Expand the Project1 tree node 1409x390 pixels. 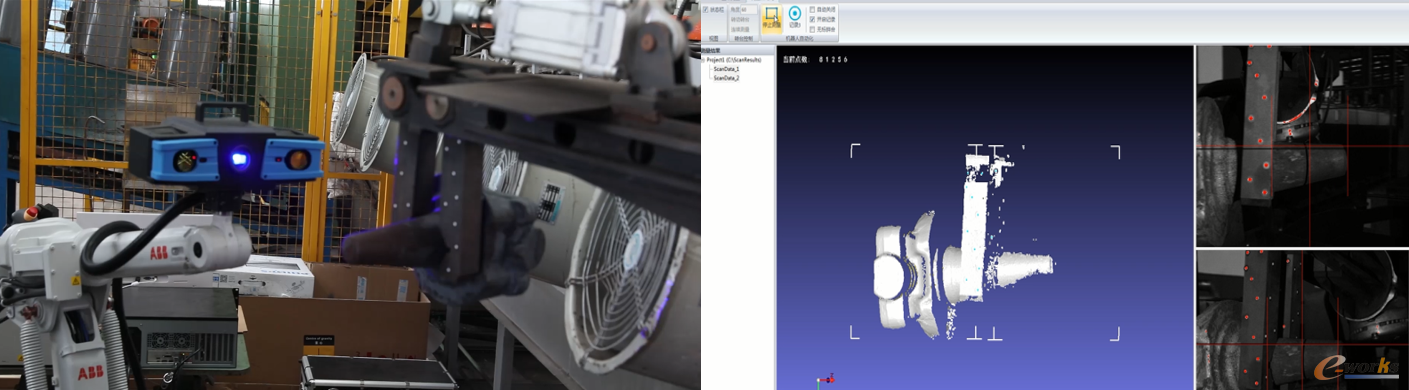[703, 60]
